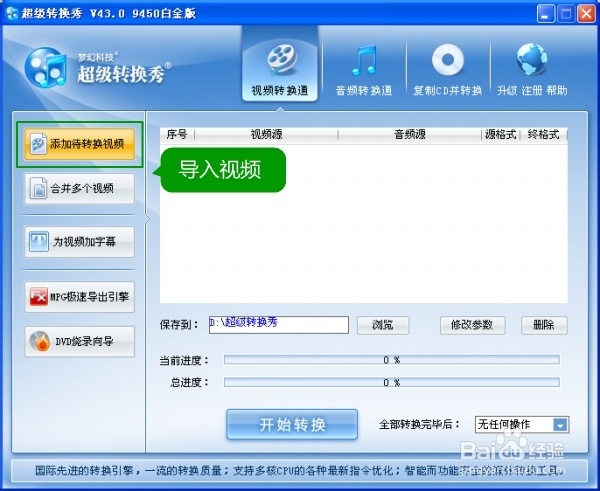Minimize the 超级转换秀 window
The width and height of the screenshot is (600, 491).
coord(545,14)
